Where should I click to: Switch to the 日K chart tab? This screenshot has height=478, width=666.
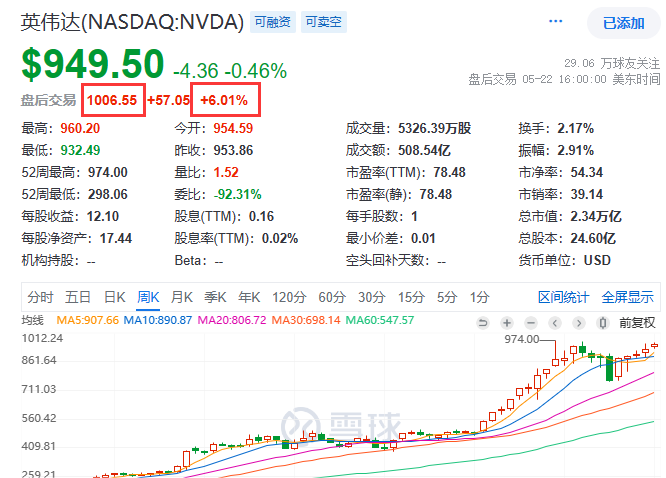[x=115, y=297]
